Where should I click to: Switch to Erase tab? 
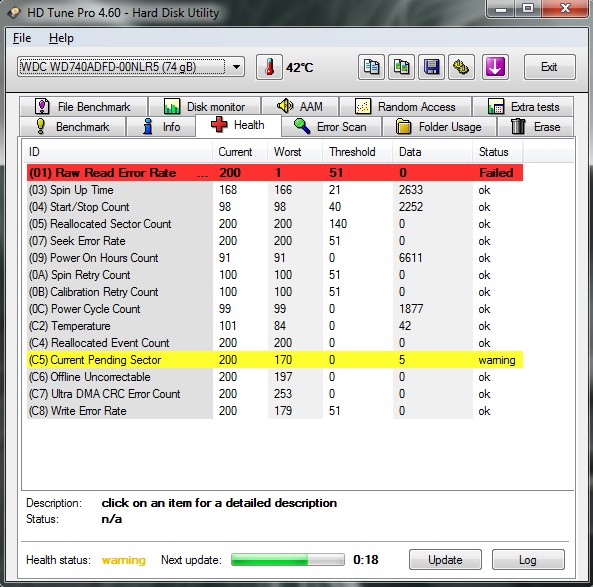coord(536,127)
